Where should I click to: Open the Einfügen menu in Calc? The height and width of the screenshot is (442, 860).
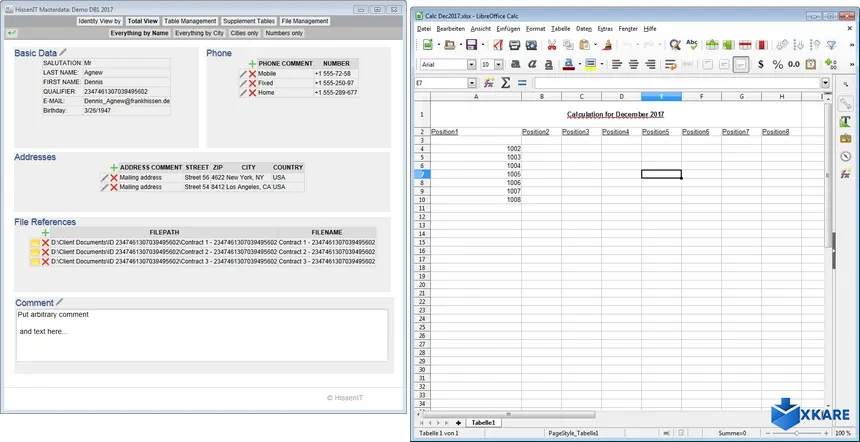click(508, 29)
